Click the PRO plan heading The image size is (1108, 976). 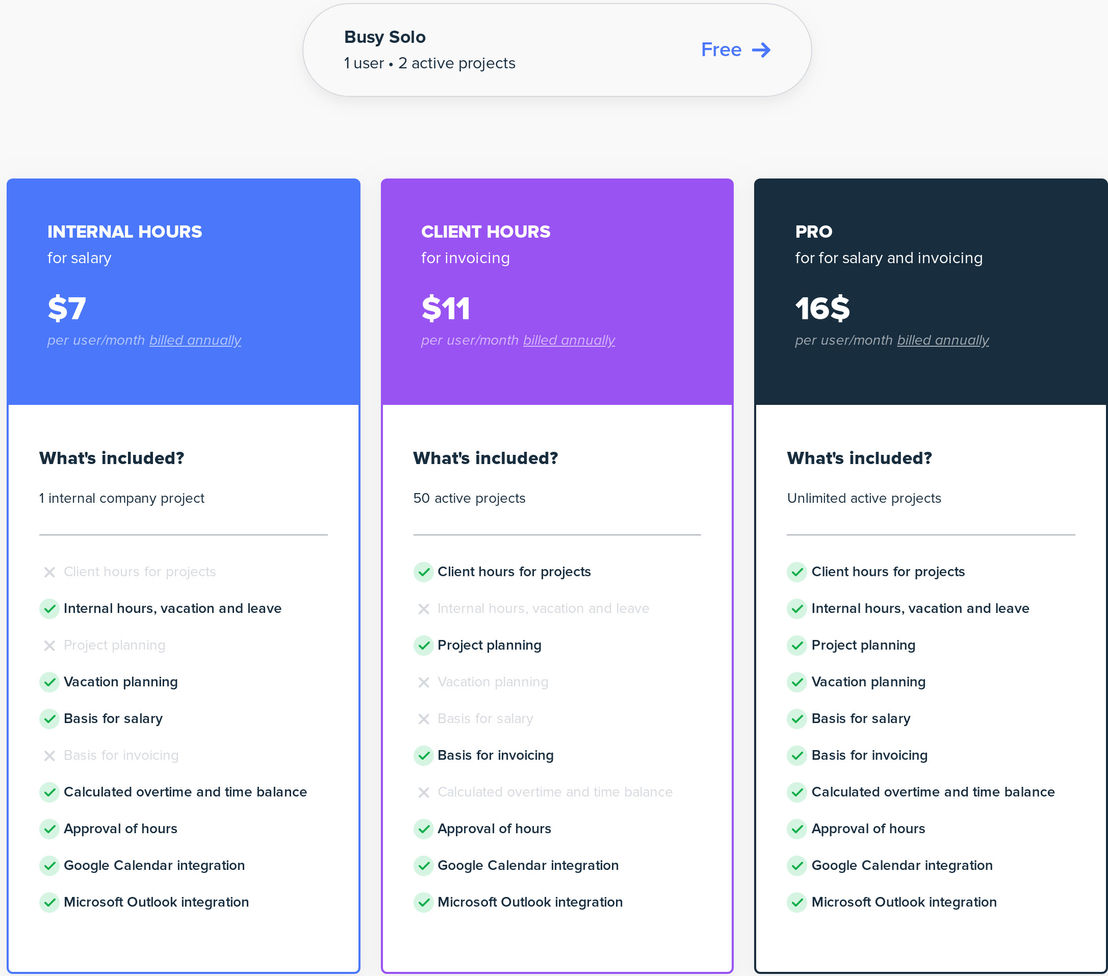pyautogui.click(x=813, y=232)
